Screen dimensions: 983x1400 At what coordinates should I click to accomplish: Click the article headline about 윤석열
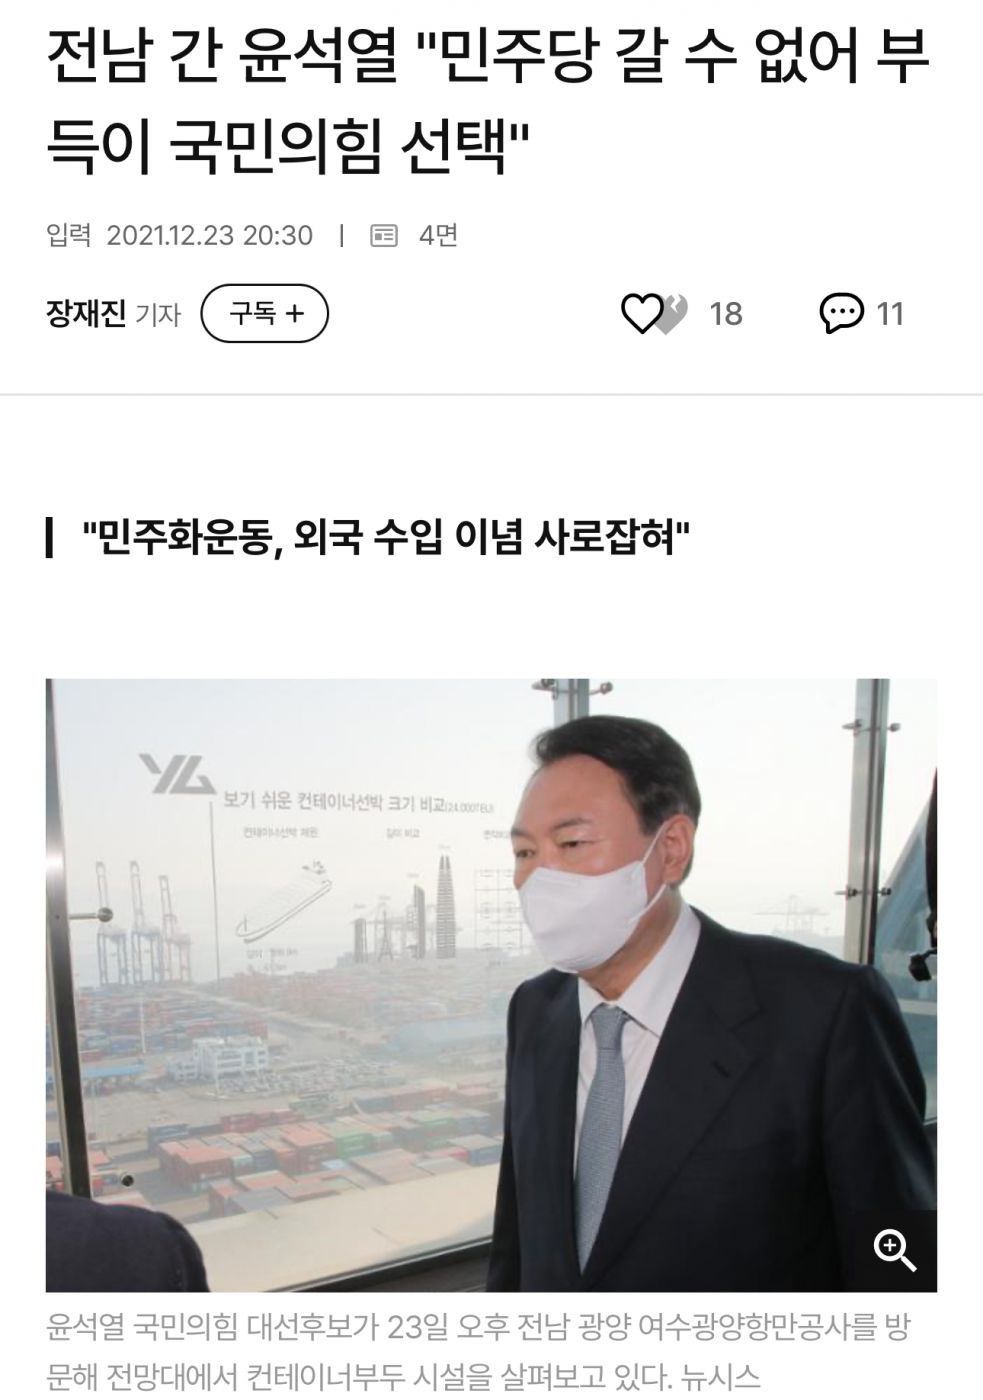point(488,101)
